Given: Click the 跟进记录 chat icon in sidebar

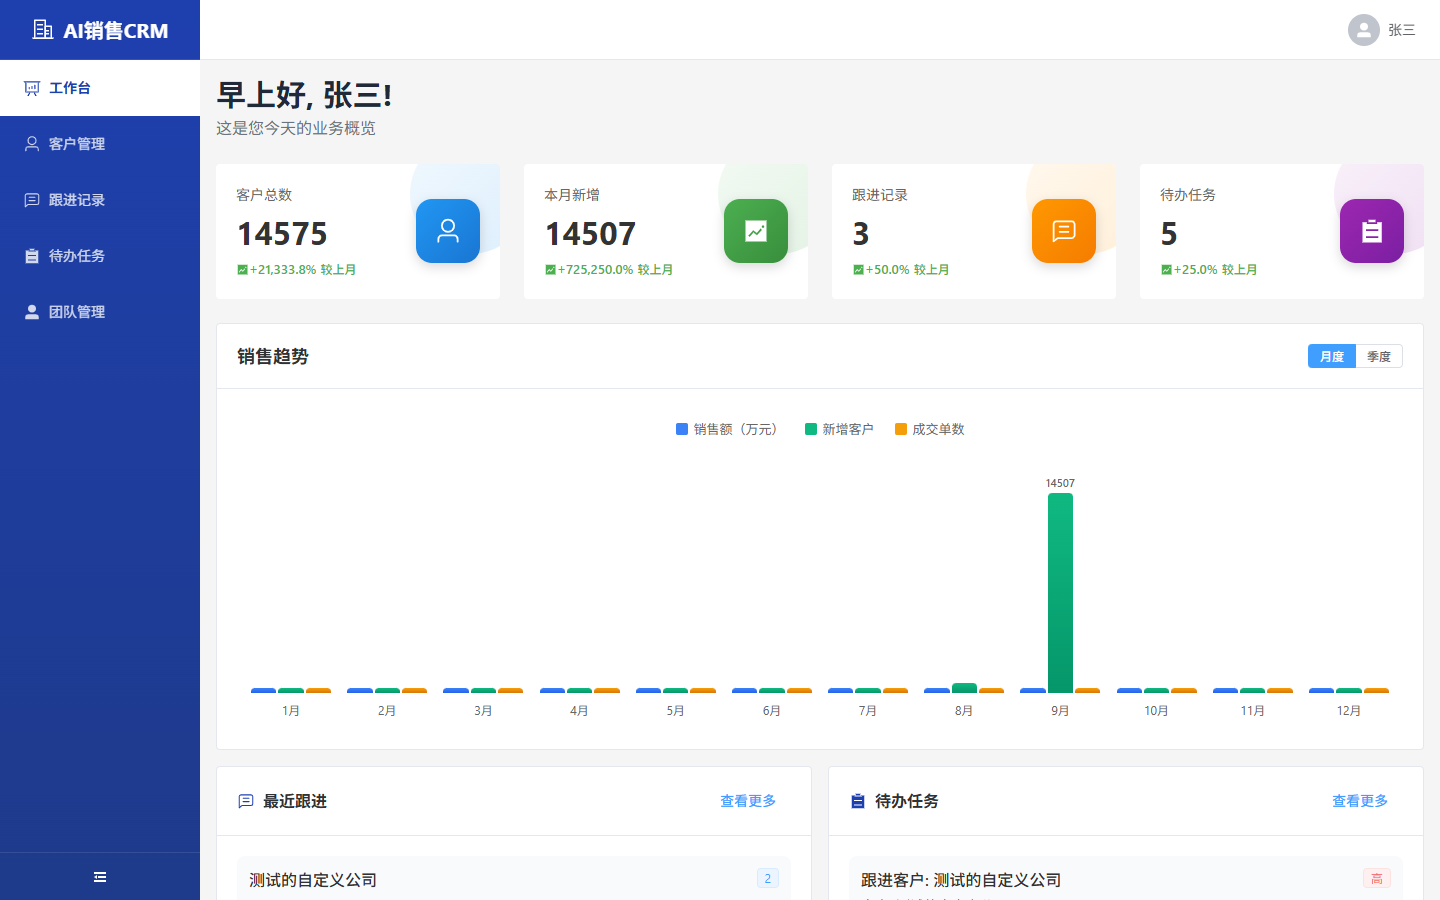Looking at the screenshot, I should 32,200.
